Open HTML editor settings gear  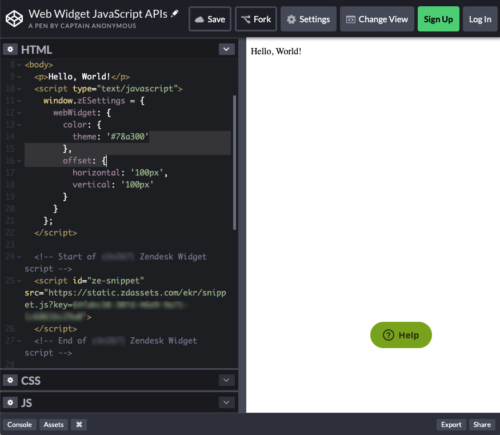pos(10,49)
